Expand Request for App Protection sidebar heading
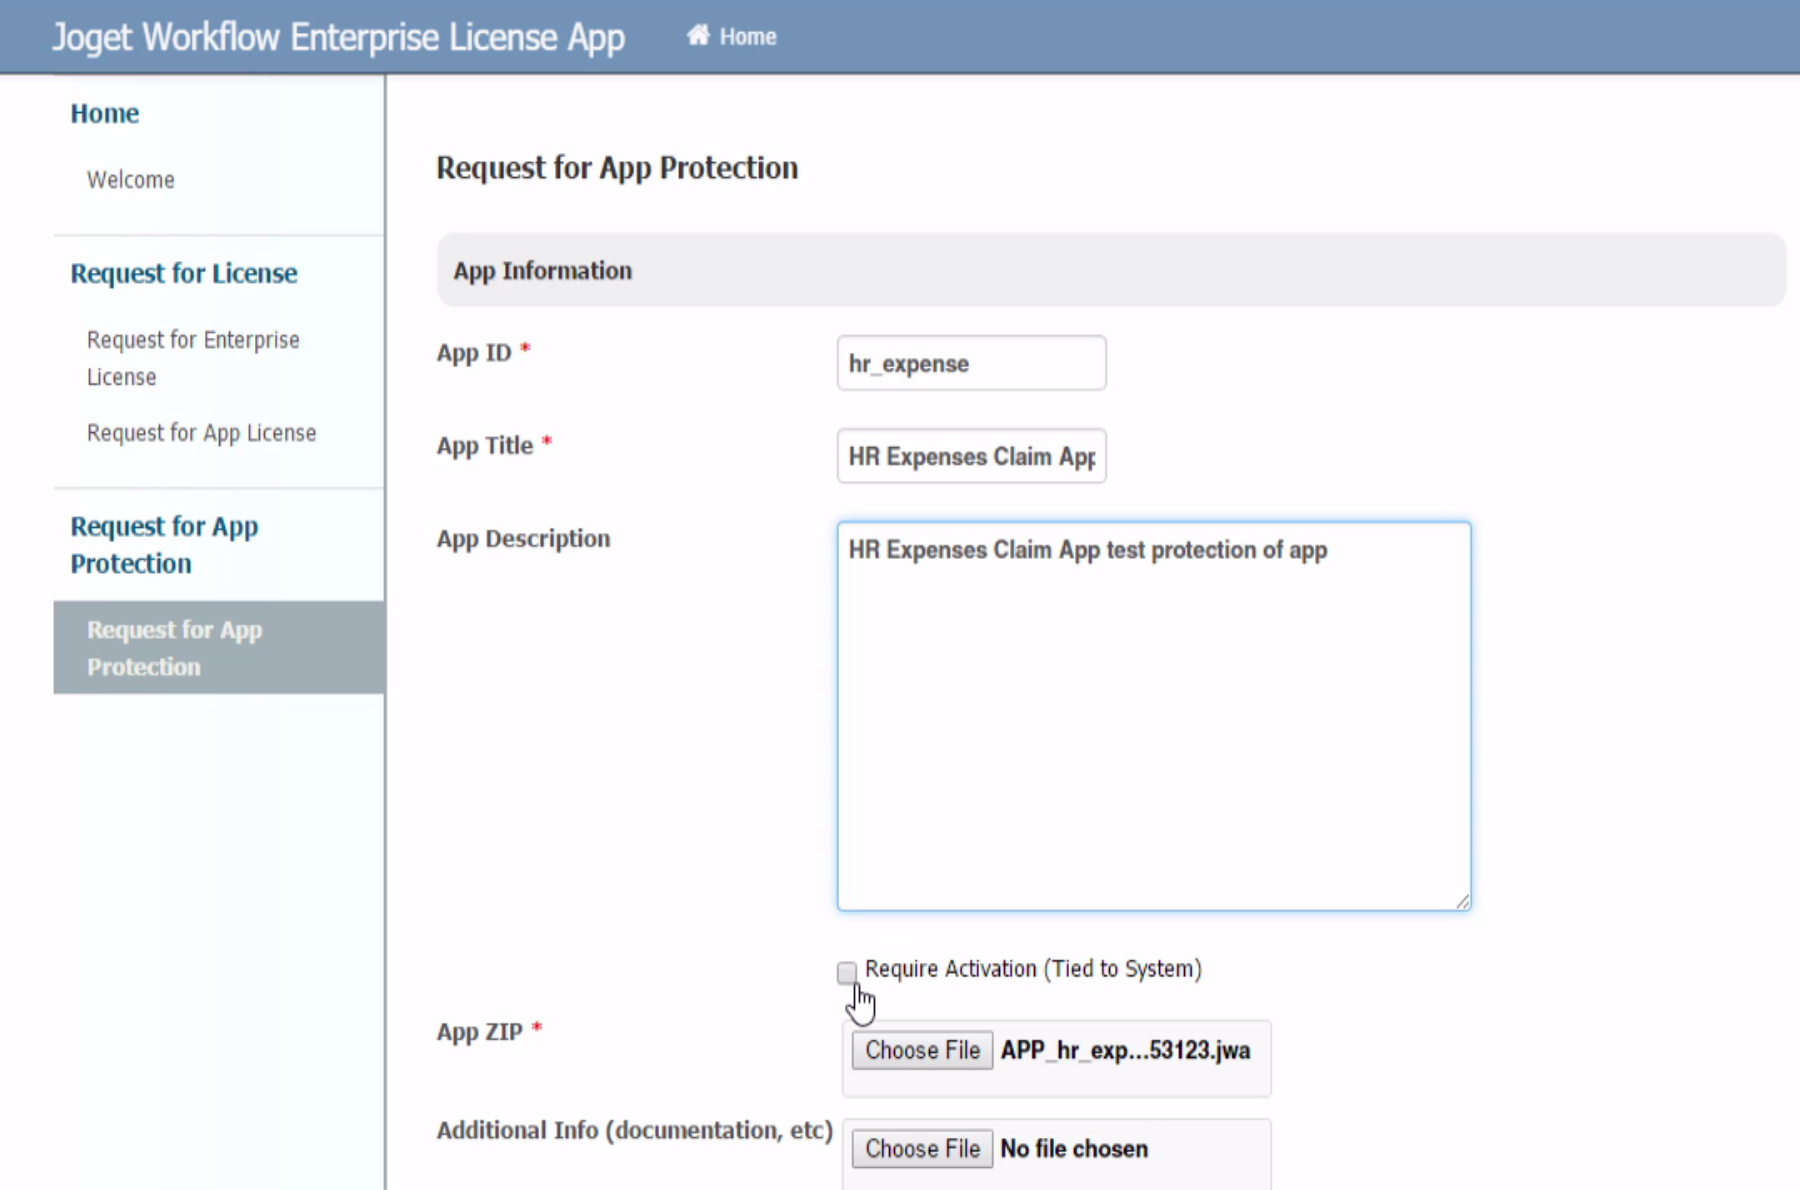1800x1190 pixels. pos(164,545)
